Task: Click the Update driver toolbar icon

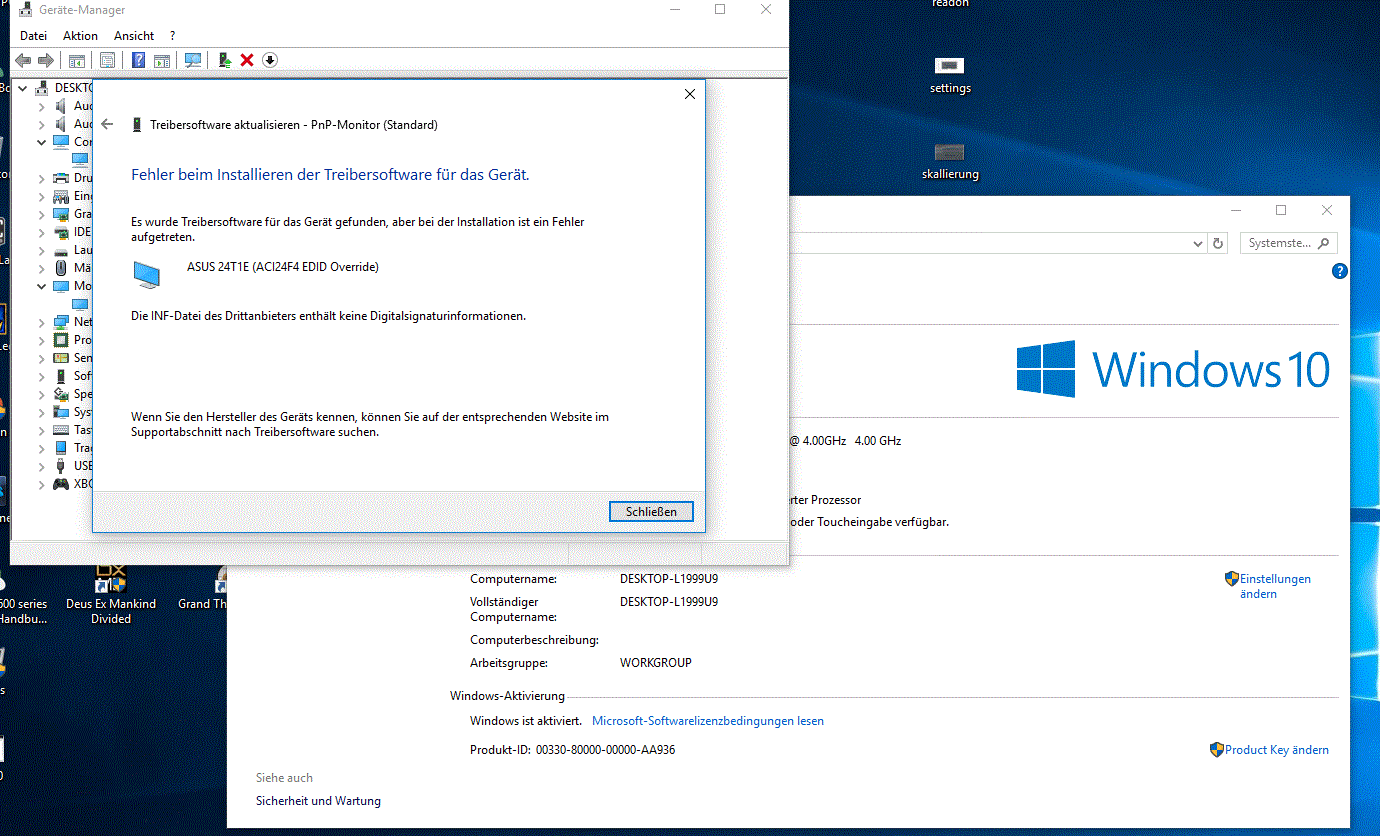Action: (x=225, y=60)
